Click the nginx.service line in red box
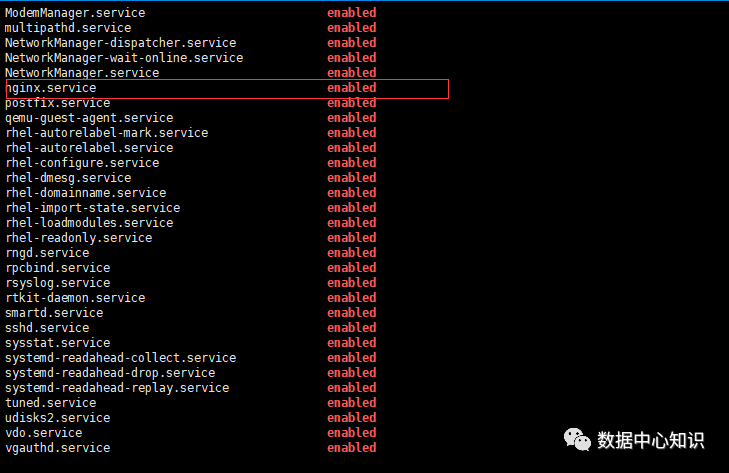Screen dimensions: 729x473 click(x=51, y=88)
